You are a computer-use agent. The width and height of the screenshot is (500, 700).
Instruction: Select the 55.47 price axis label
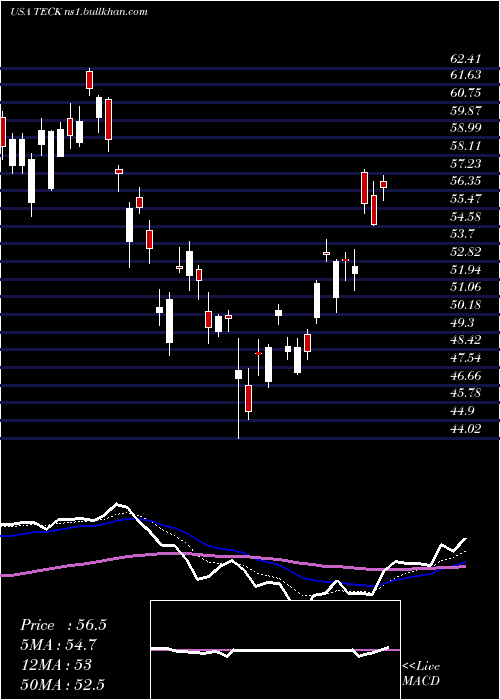[465, 199]
